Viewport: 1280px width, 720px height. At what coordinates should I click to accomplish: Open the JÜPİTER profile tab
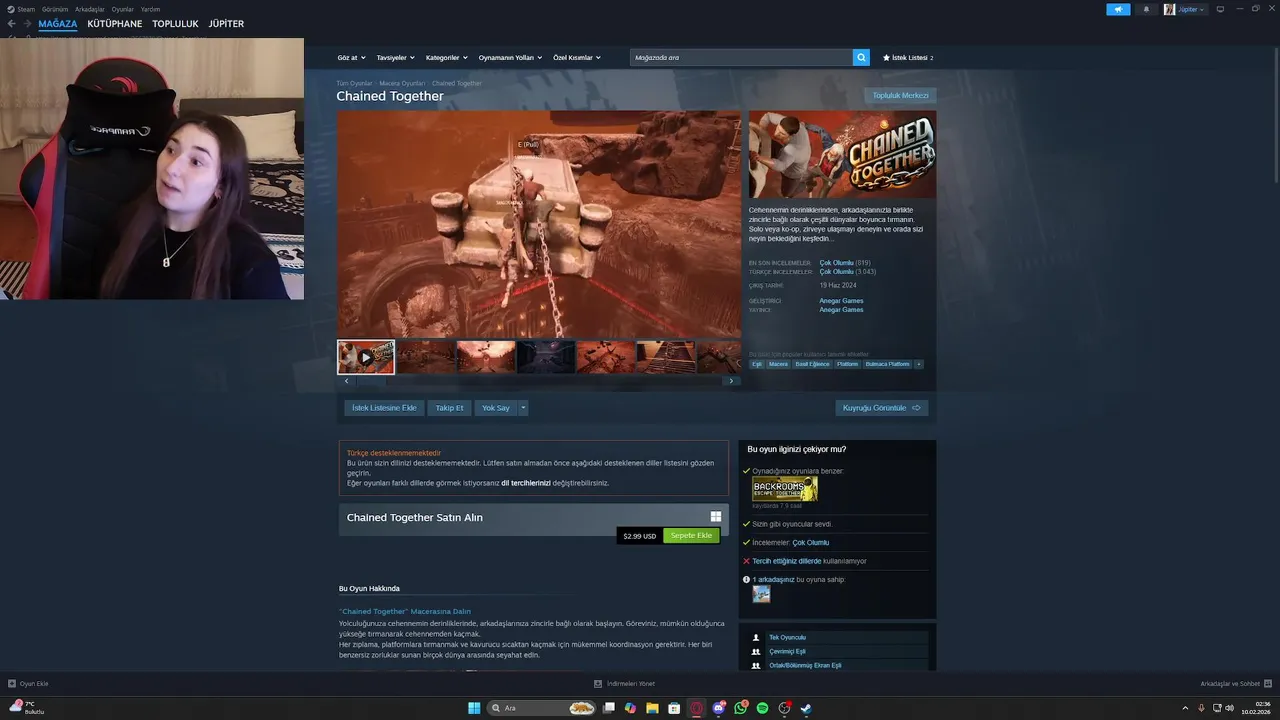(x=226, y=23)
